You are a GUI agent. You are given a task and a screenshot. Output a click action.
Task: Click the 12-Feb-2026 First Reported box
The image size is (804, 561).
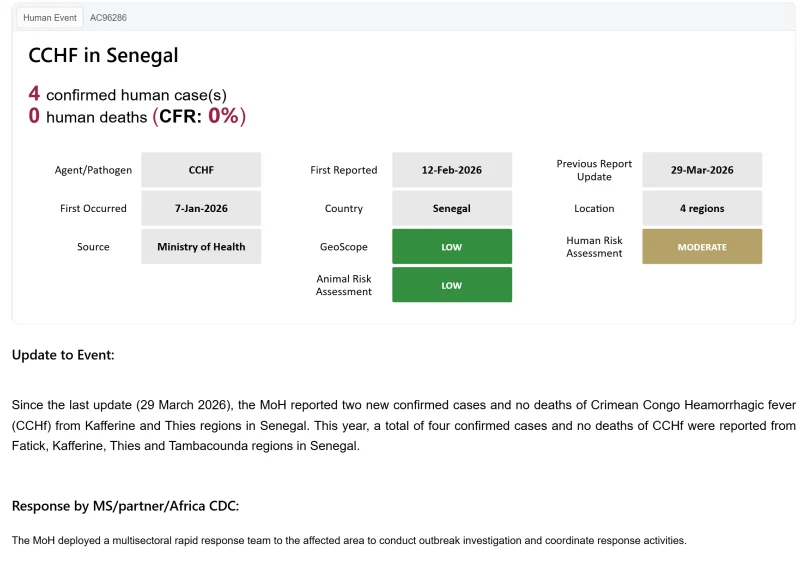pyautogui.click(x=452, y=170)
